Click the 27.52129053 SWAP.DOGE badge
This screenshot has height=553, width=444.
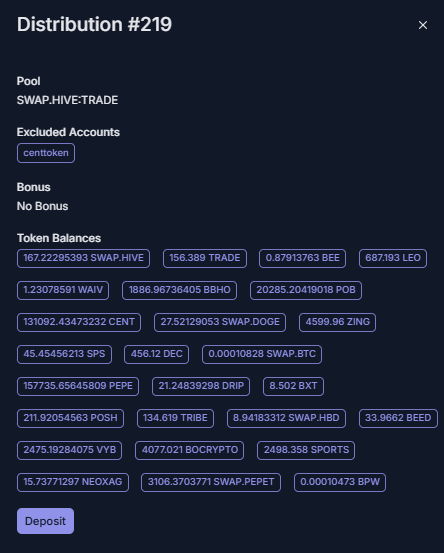(220, 322)
